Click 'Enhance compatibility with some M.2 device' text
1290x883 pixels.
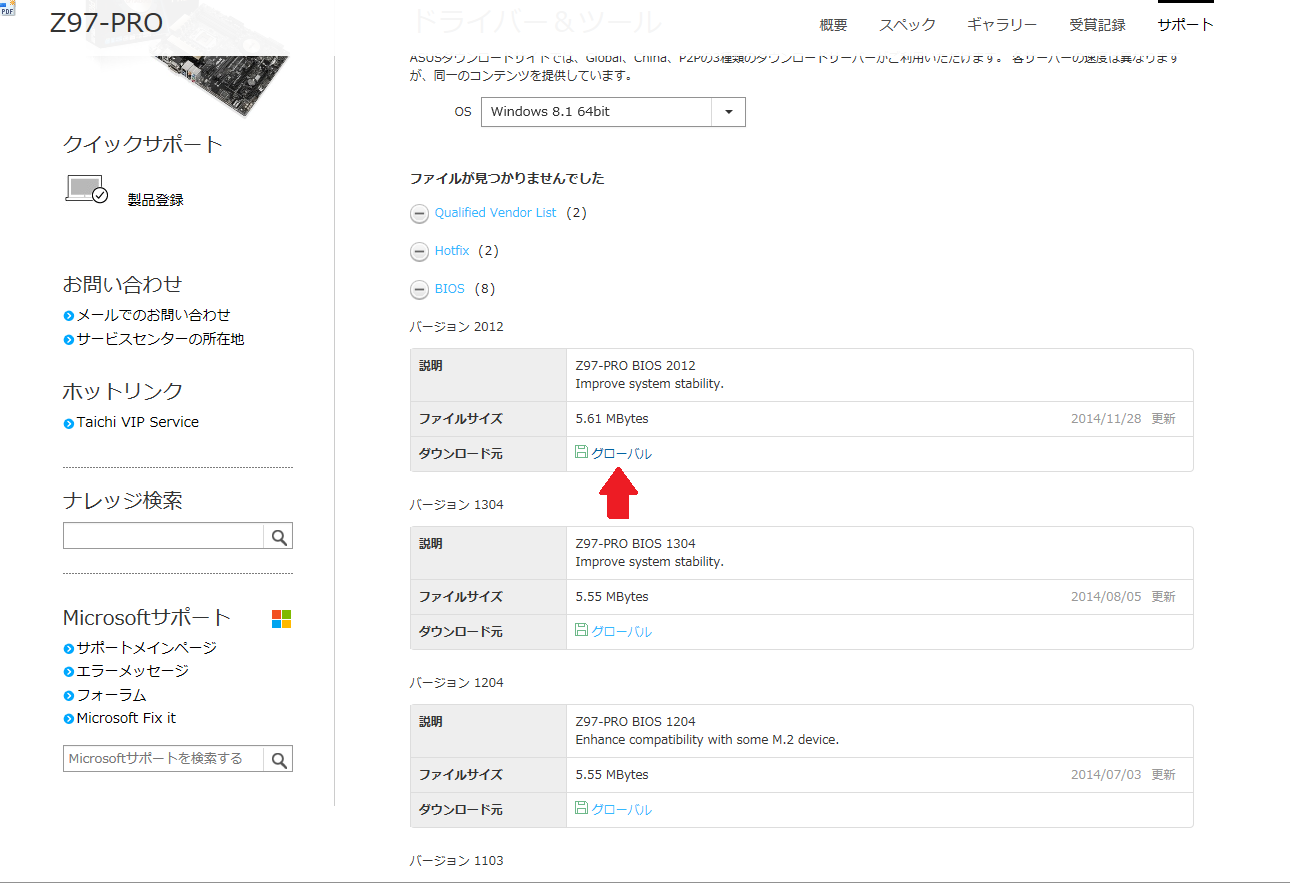click(707, 740)
